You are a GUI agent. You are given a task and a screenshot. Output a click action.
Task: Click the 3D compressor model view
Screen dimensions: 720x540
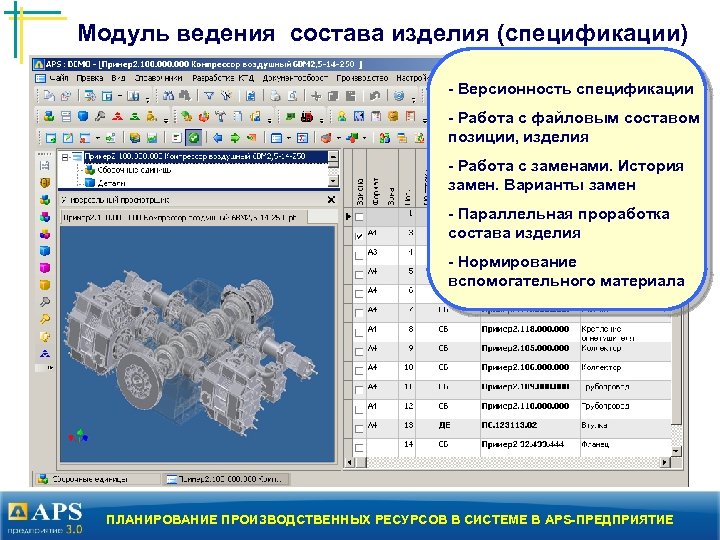point(197,344)
